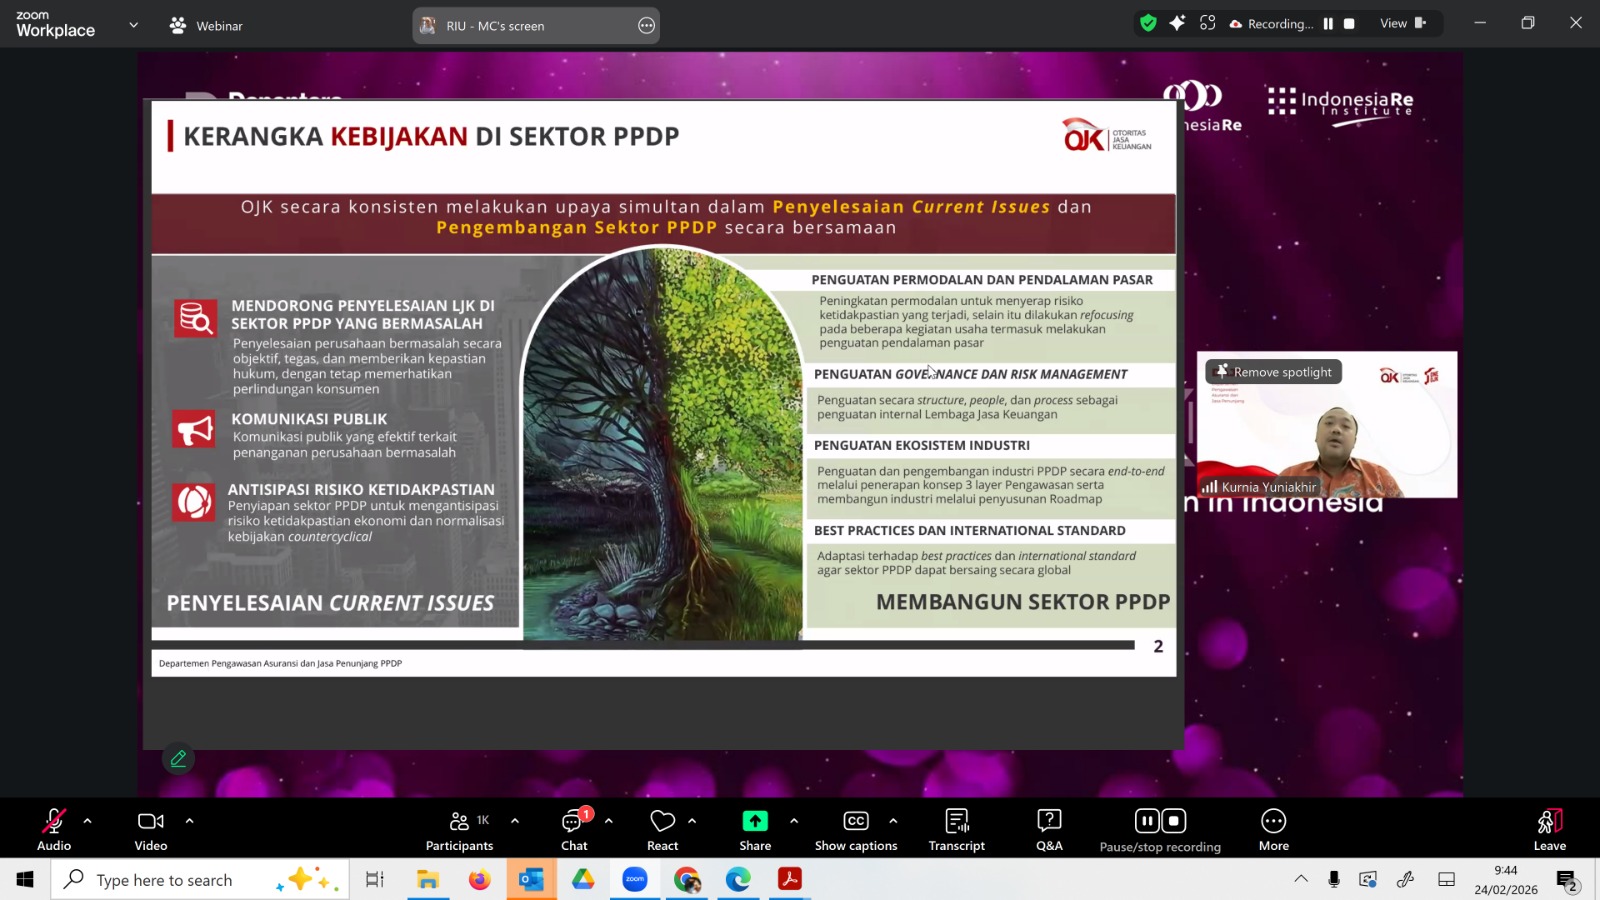
Task: Open the Zoom Workplace dropdown arrow
Action: tap(134, 25)
